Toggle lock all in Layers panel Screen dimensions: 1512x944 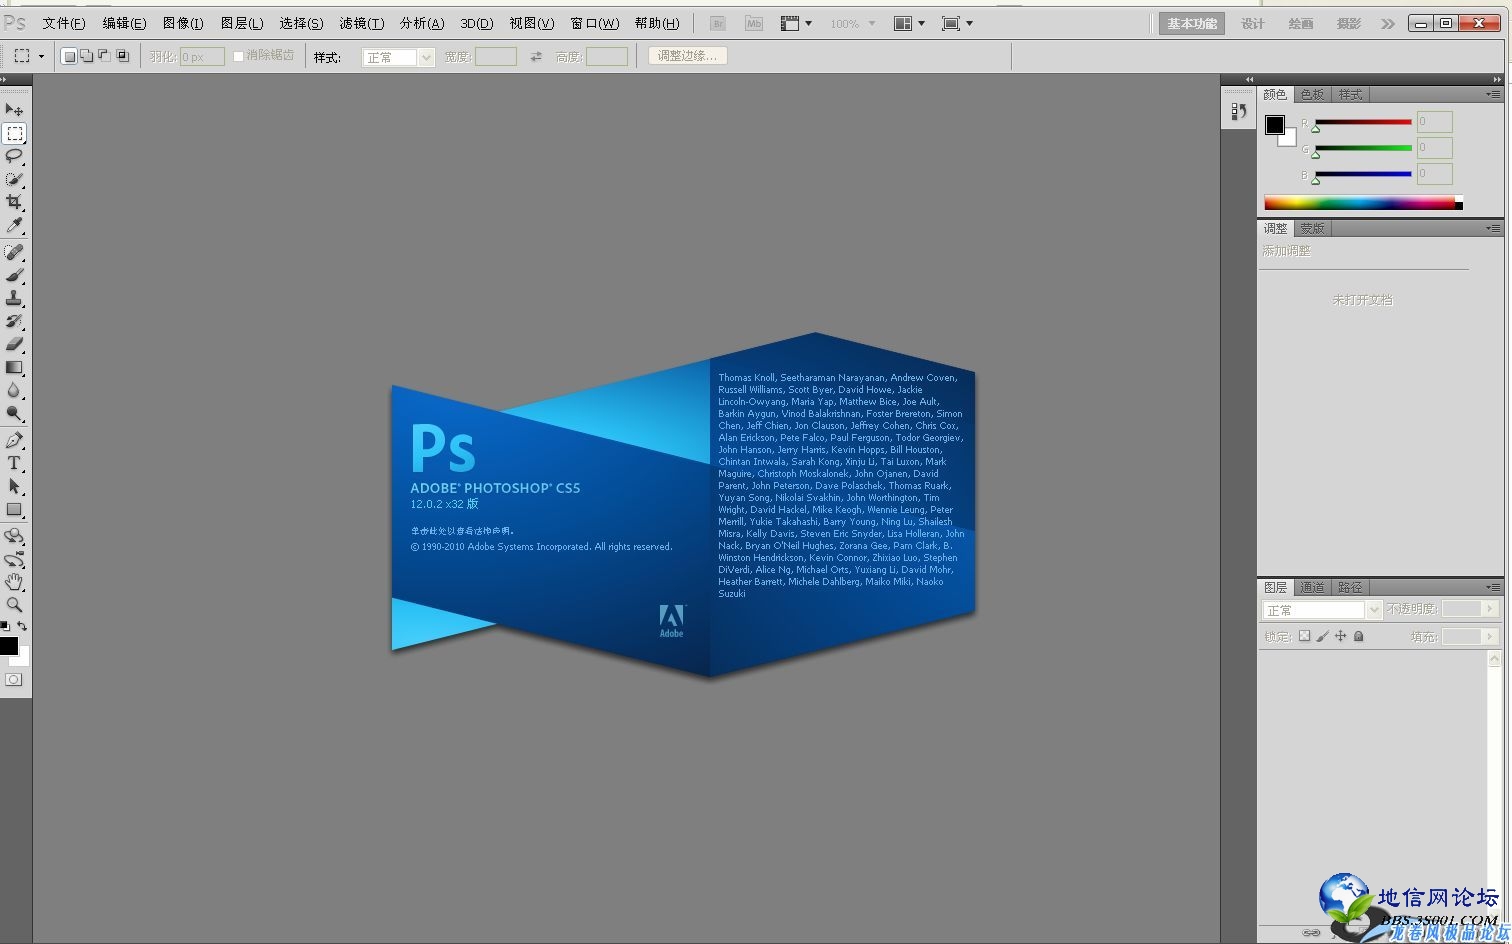(x=1359, y=636)
